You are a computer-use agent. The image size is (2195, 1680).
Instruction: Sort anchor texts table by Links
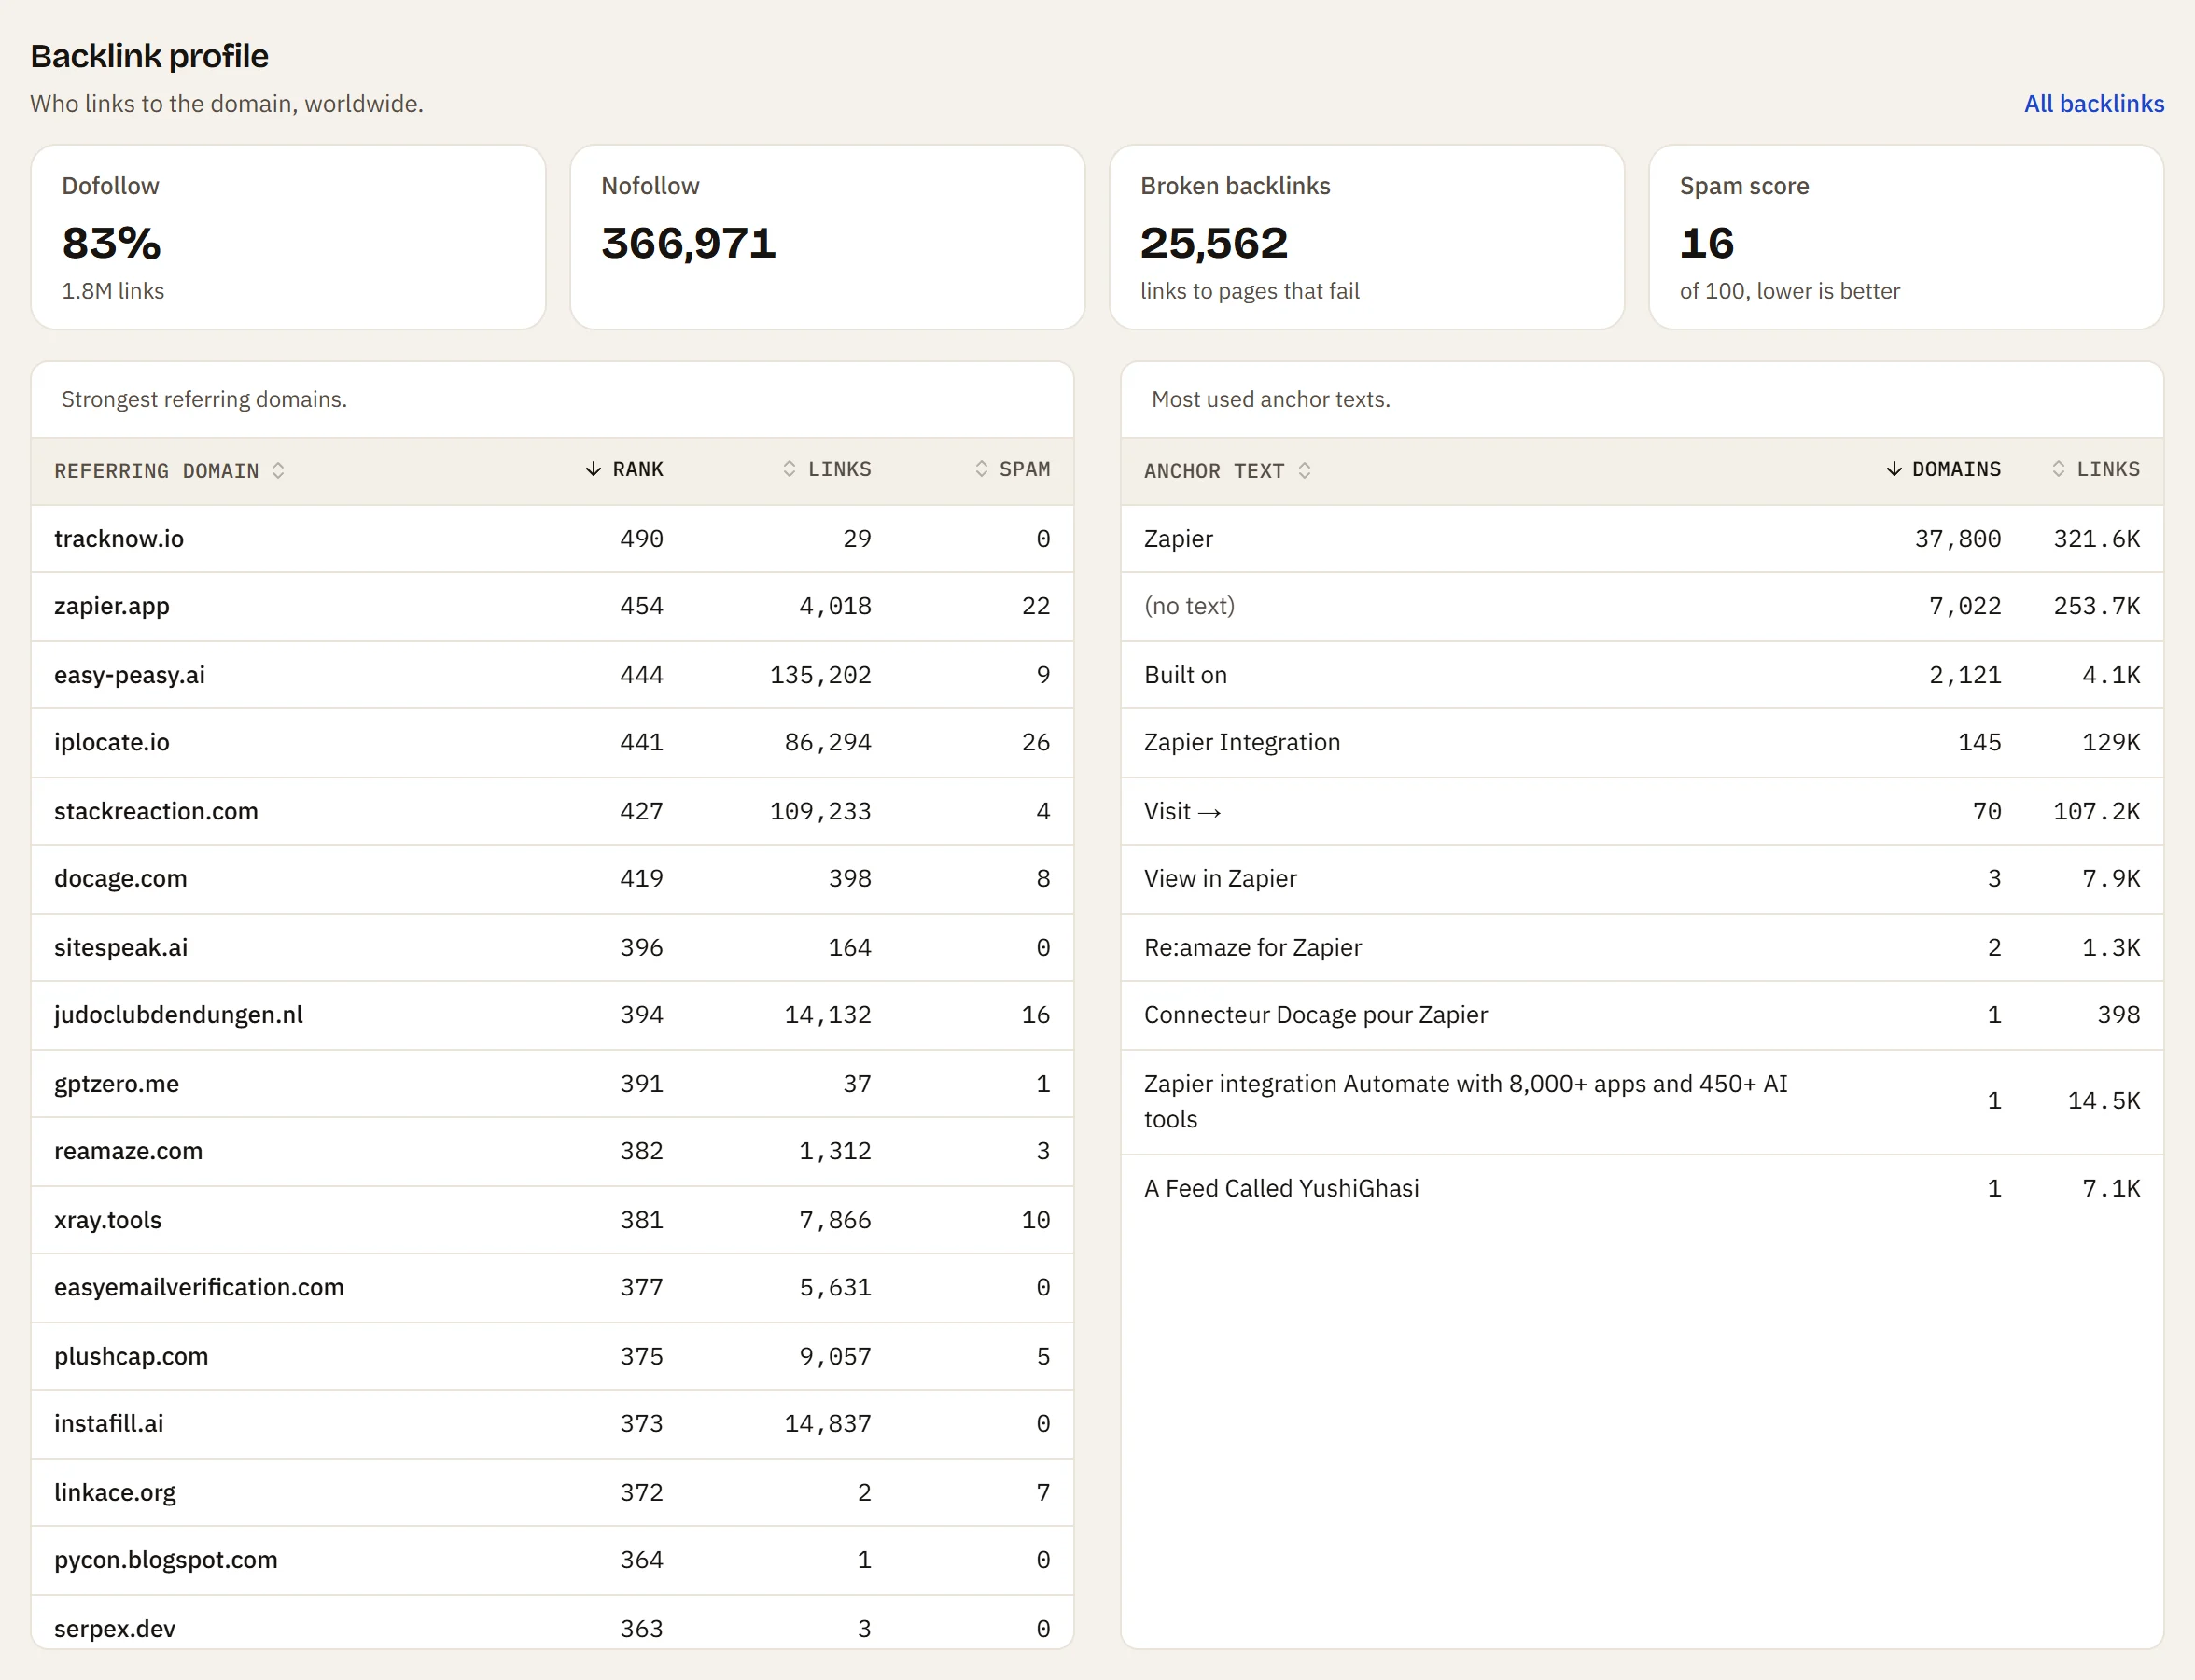(2096, 469)
